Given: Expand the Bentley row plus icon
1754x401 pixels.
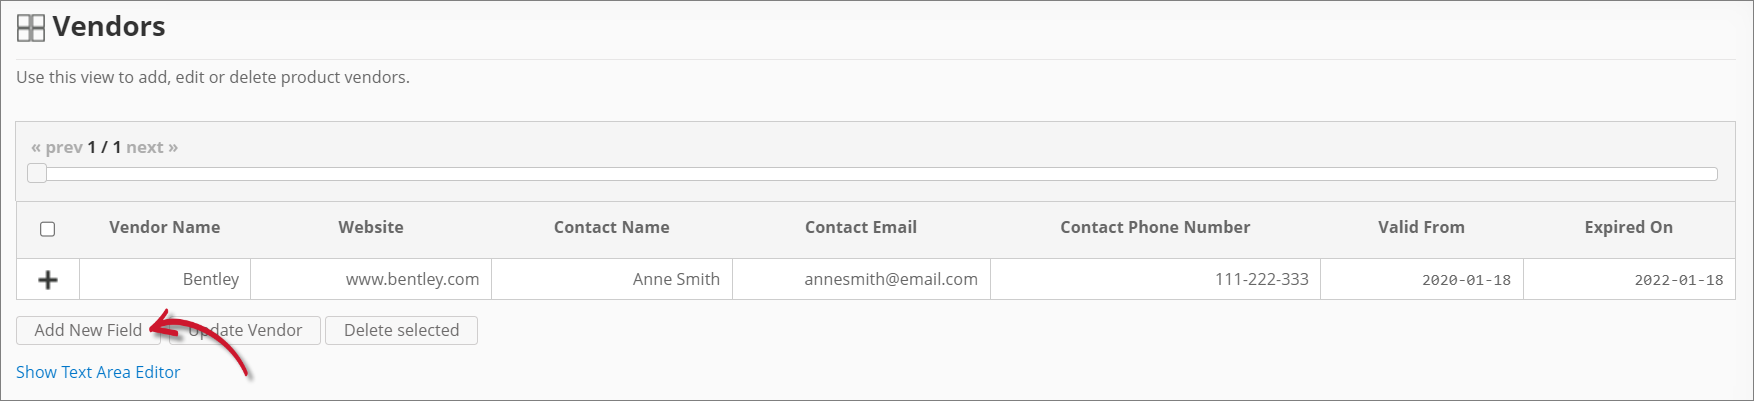Looking at the screenshot, I should pyautogui.click(x=47, y=280).
